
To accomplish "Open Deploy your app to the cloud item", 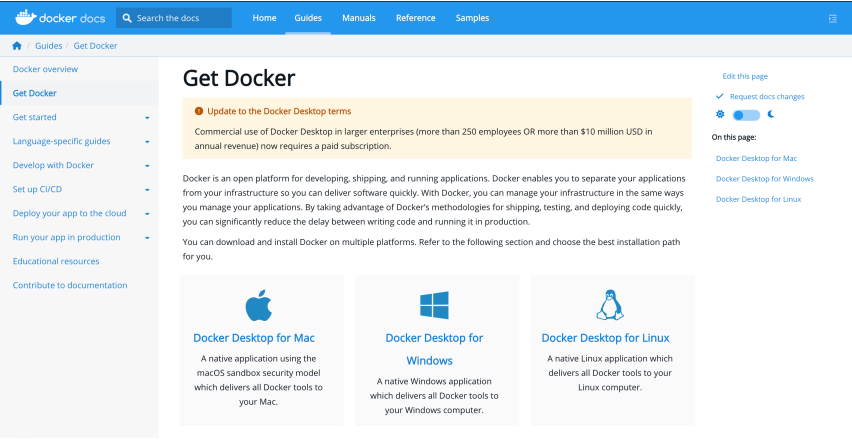I will [70, 213].
